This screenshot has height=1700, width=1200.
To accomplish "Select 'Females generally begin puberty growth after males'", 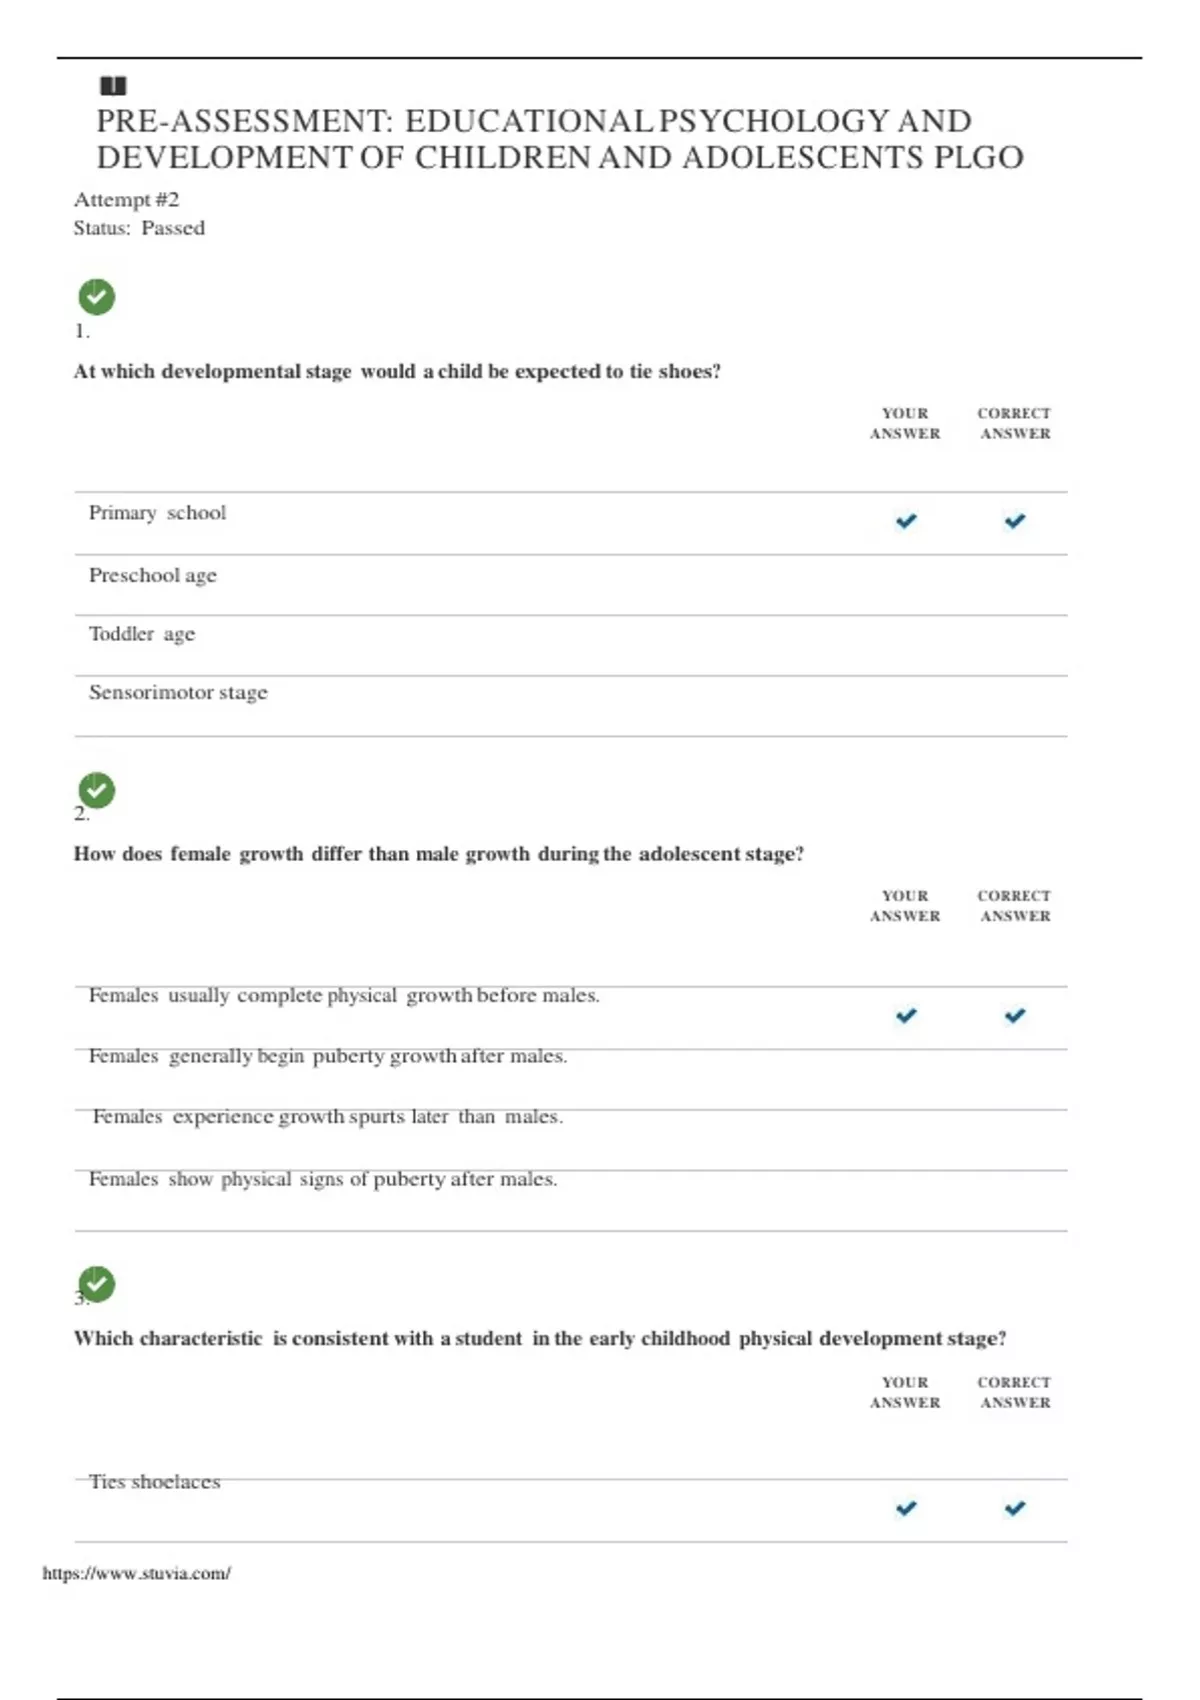I will [x=328, y=1057].
